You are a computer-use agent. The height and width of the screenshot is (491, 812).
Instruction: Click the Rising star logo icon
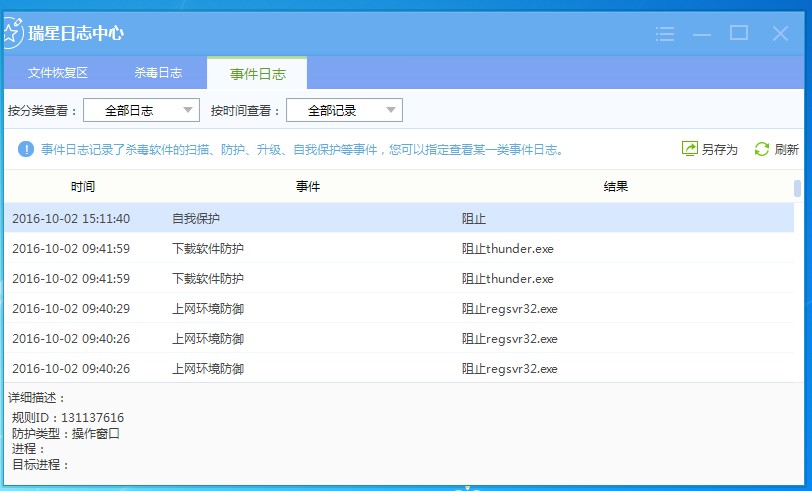pos(12,33)
